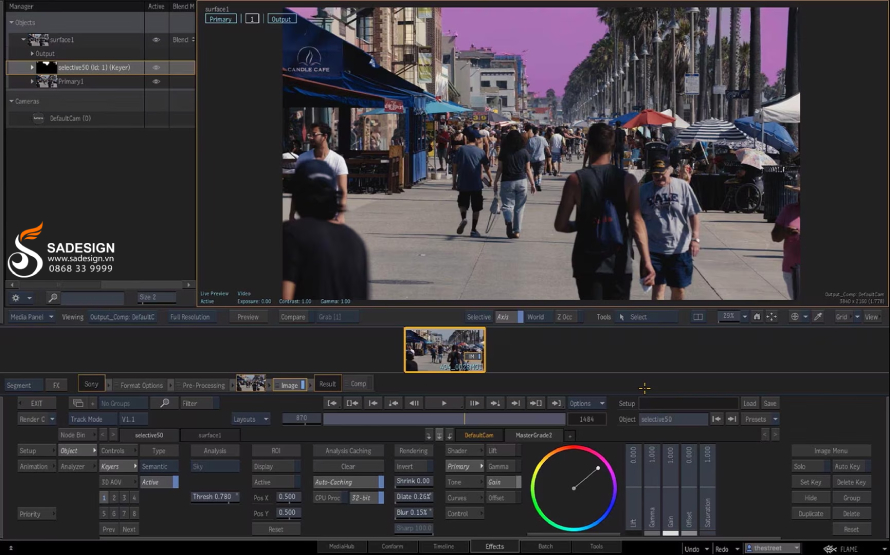Switch to the DefaultCam tab

point(478,435)
